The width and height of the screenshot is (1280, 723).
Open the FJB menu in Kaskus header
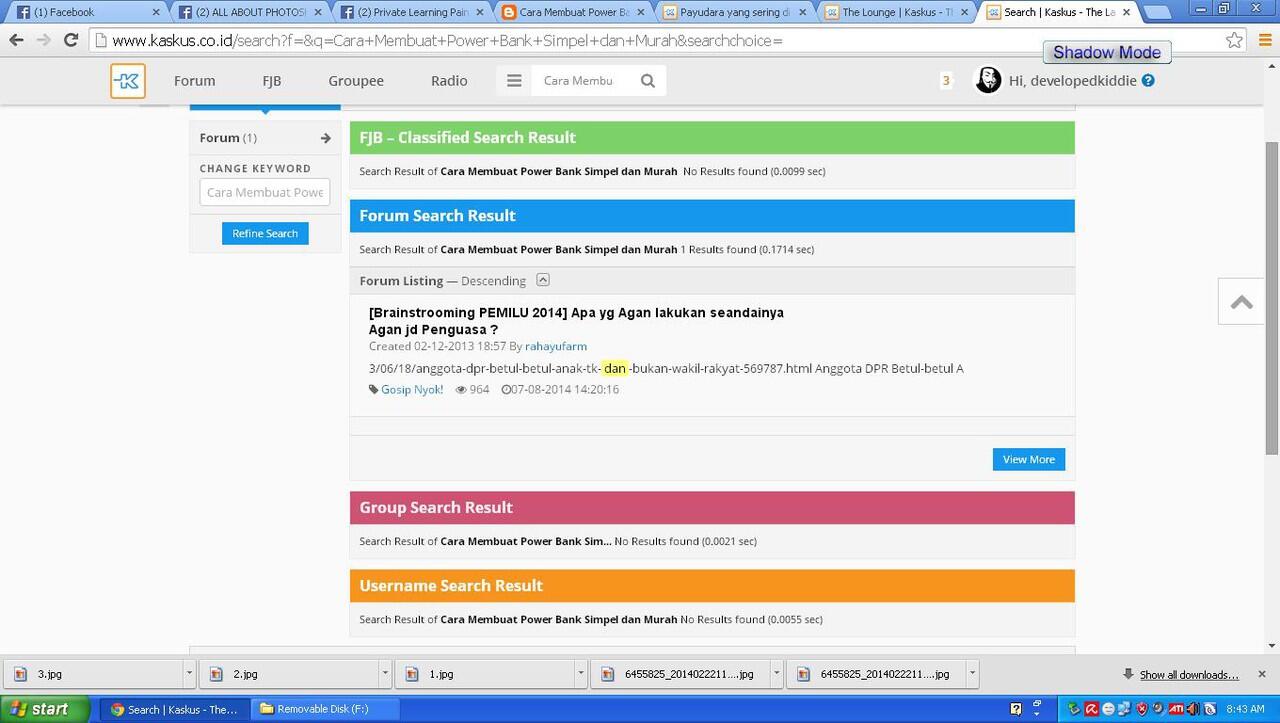(x=272, y=81)
